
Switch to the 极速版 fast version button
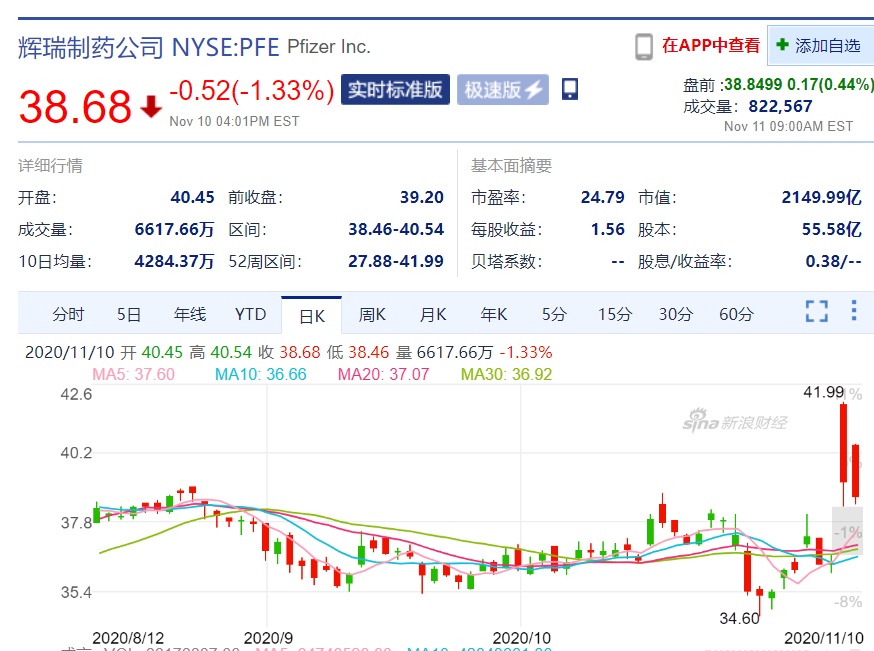(x=503, y=89)
